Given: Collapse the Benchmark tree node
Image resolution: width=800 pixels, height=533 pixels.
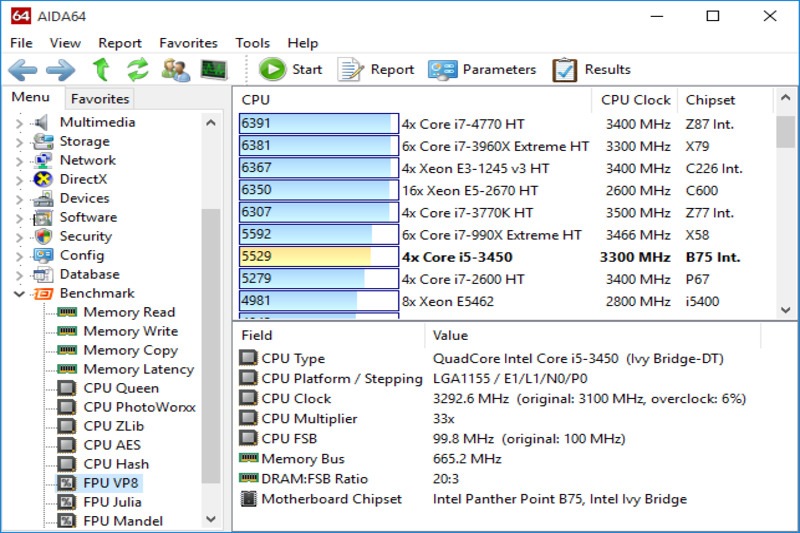Looking at the screenshot, I should pos(18,294).
